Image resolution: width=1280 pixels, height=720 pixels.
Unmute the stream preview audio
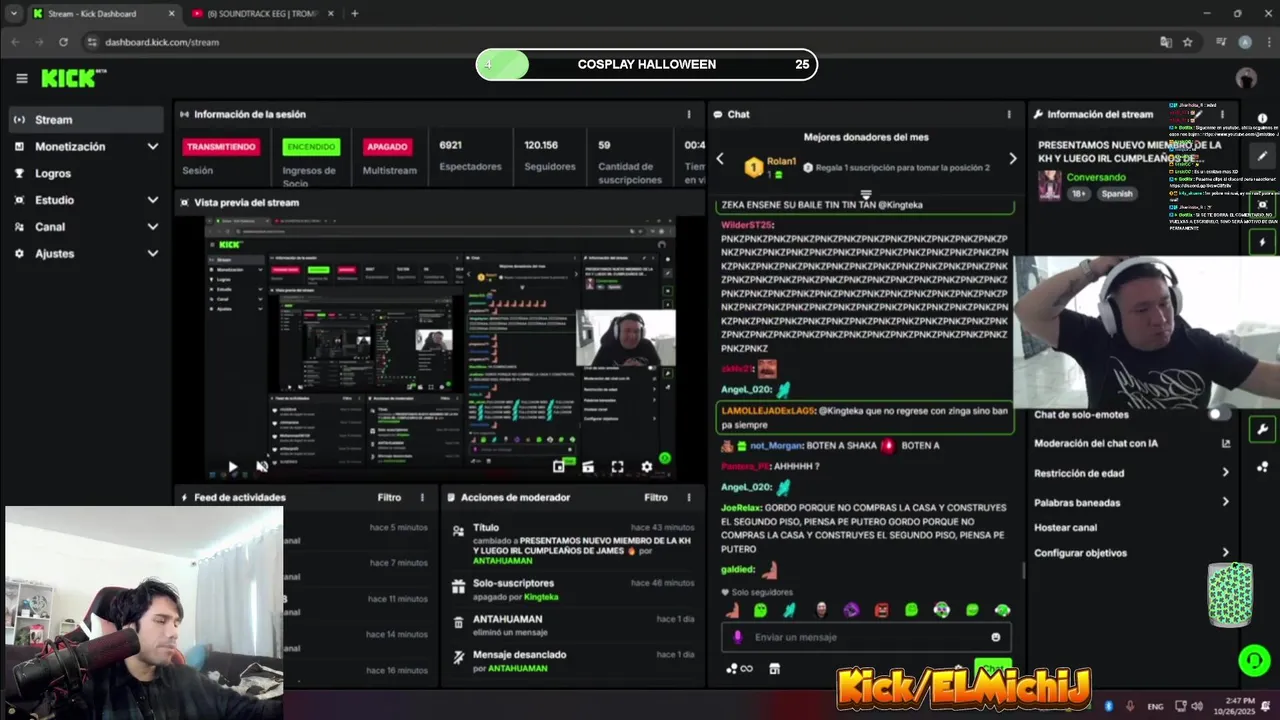tap(262, 466)
